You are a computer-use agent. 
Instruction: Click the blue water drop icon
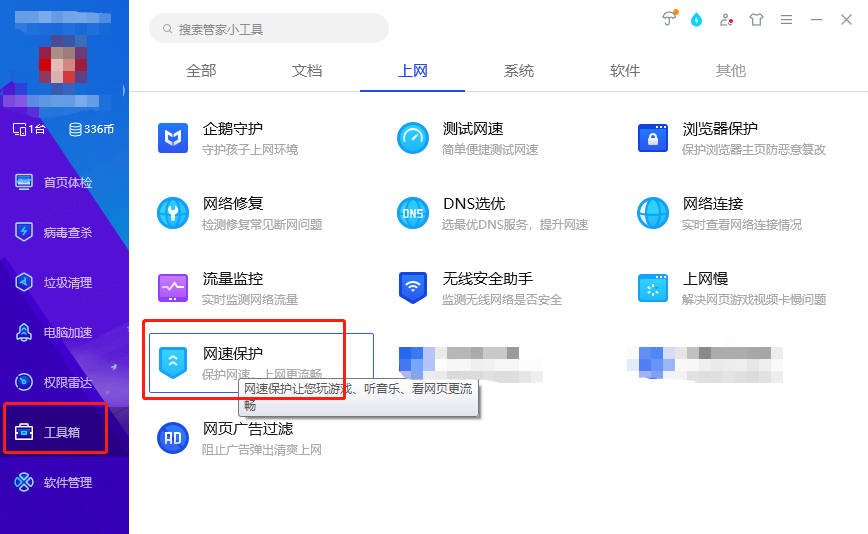tap(696, 20)
